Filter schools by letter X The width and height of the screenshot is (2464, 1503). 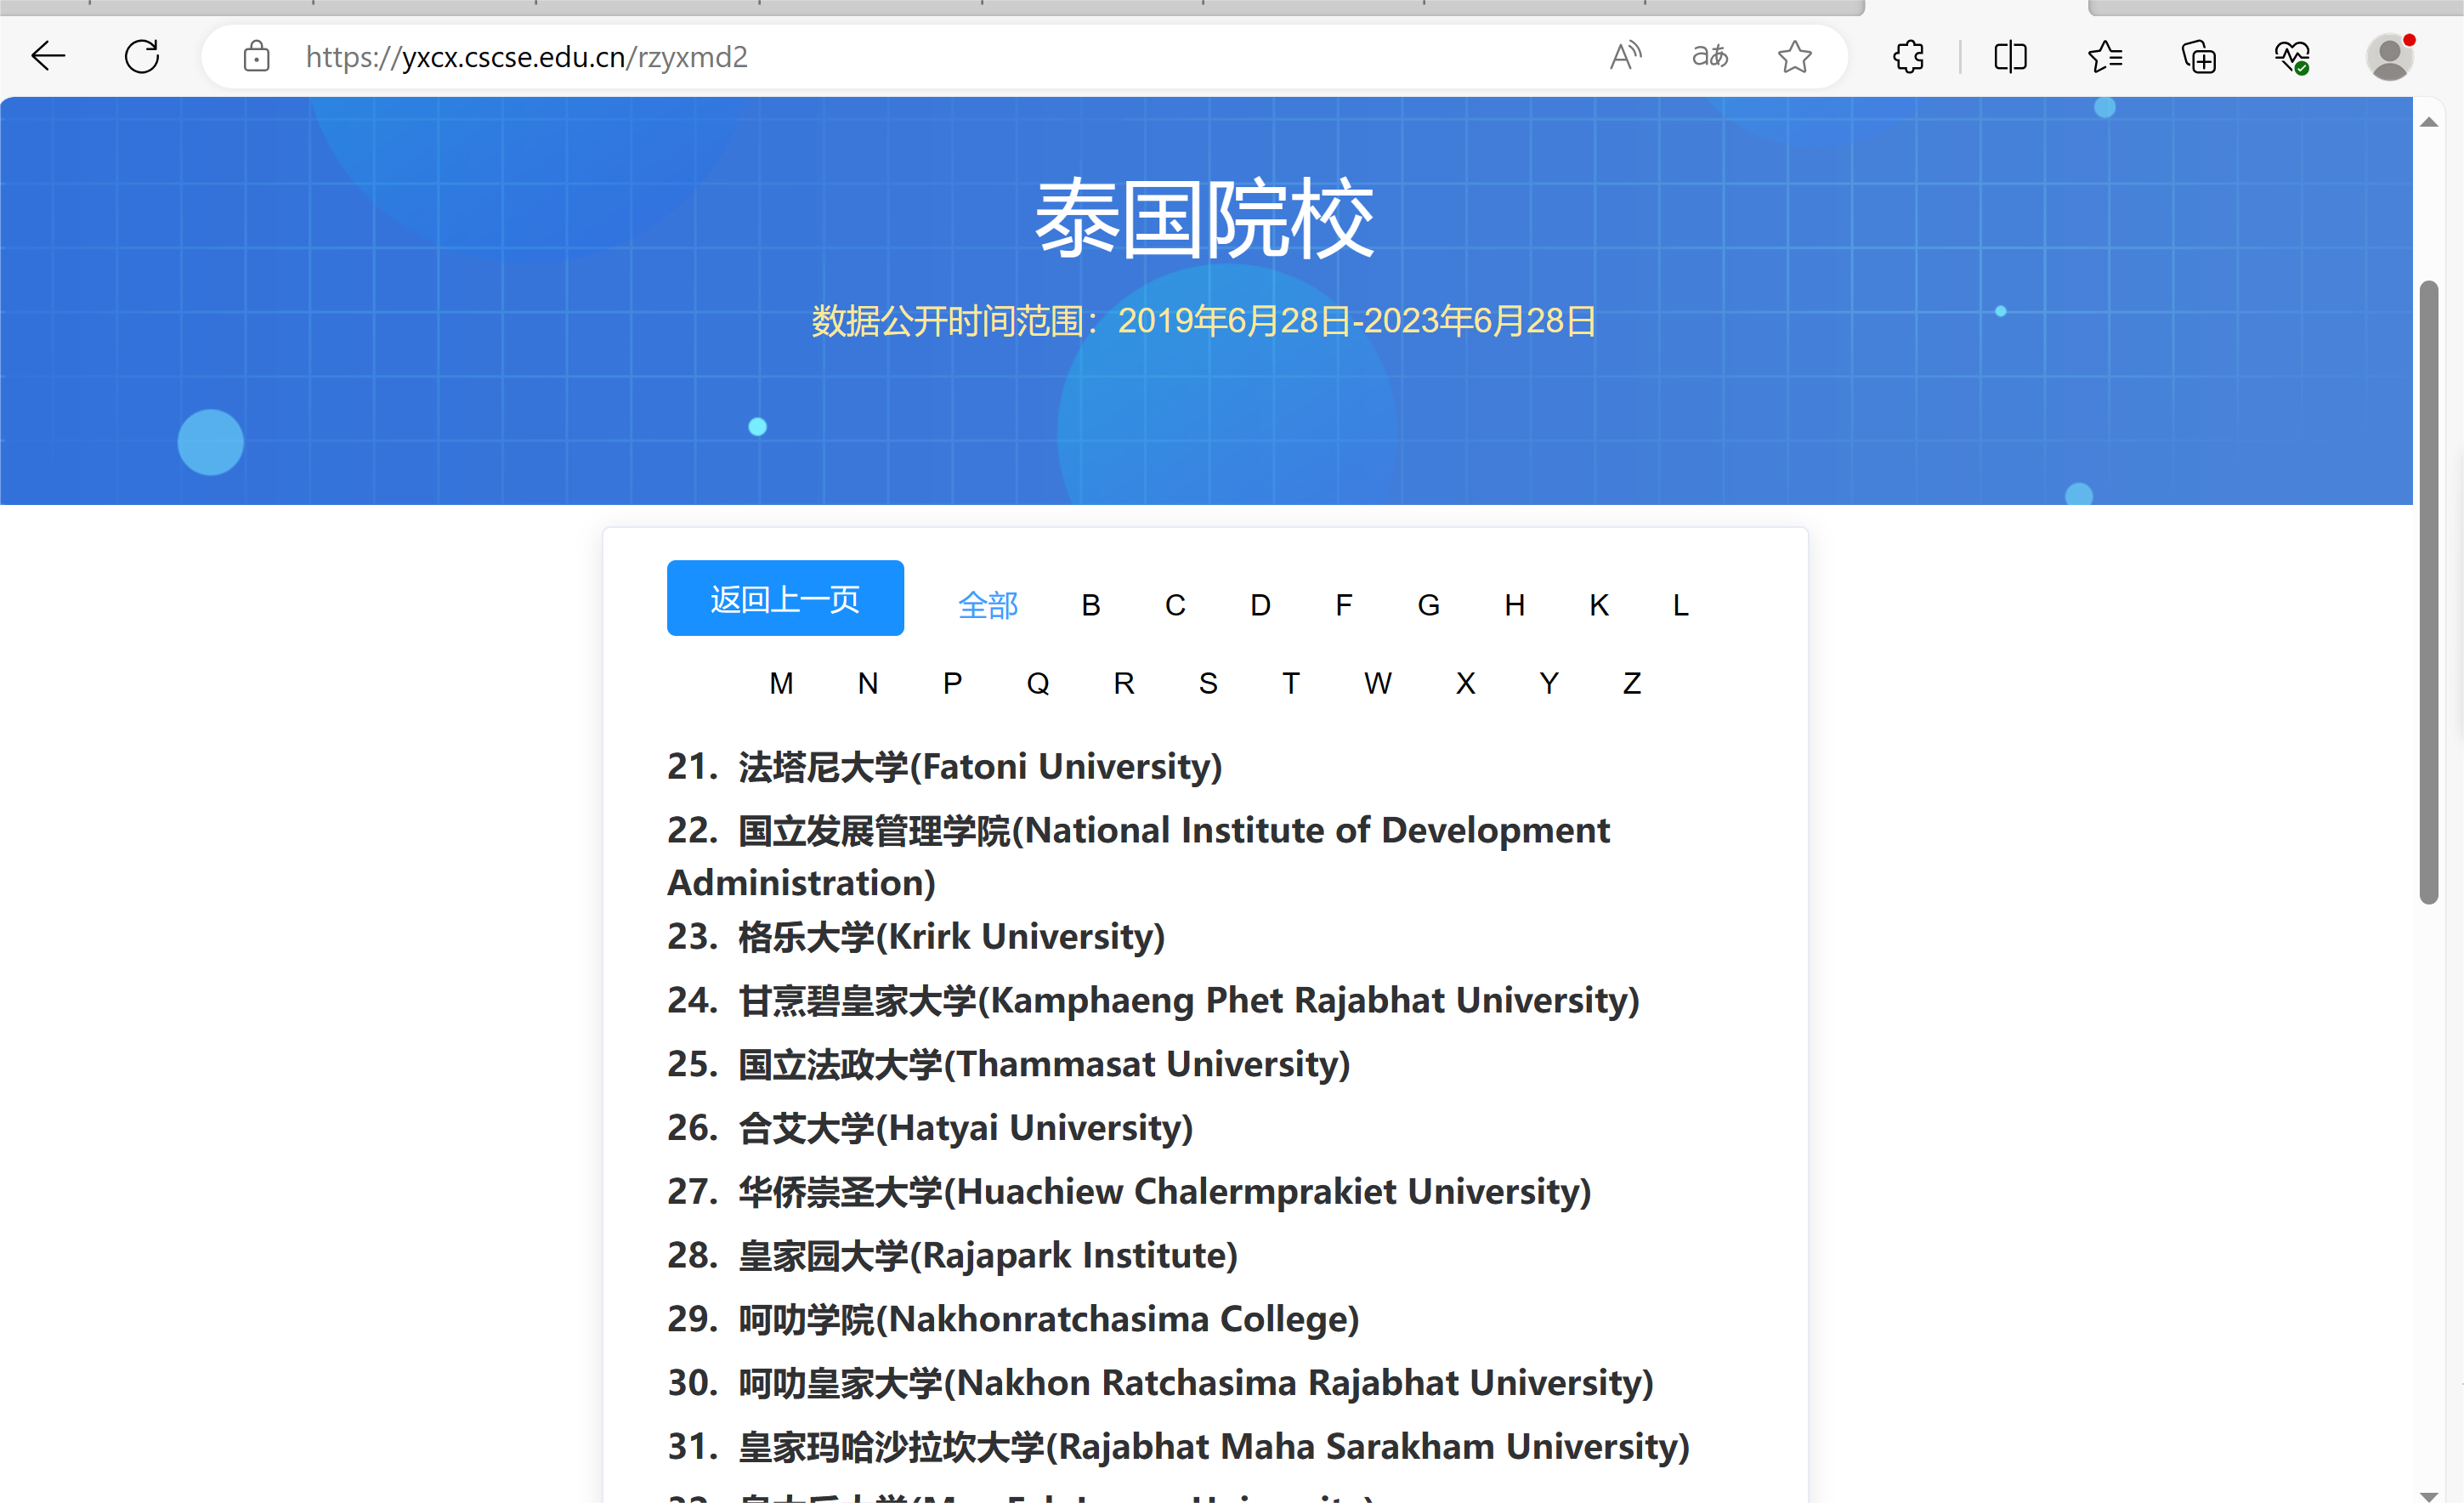pos(1465,683)
